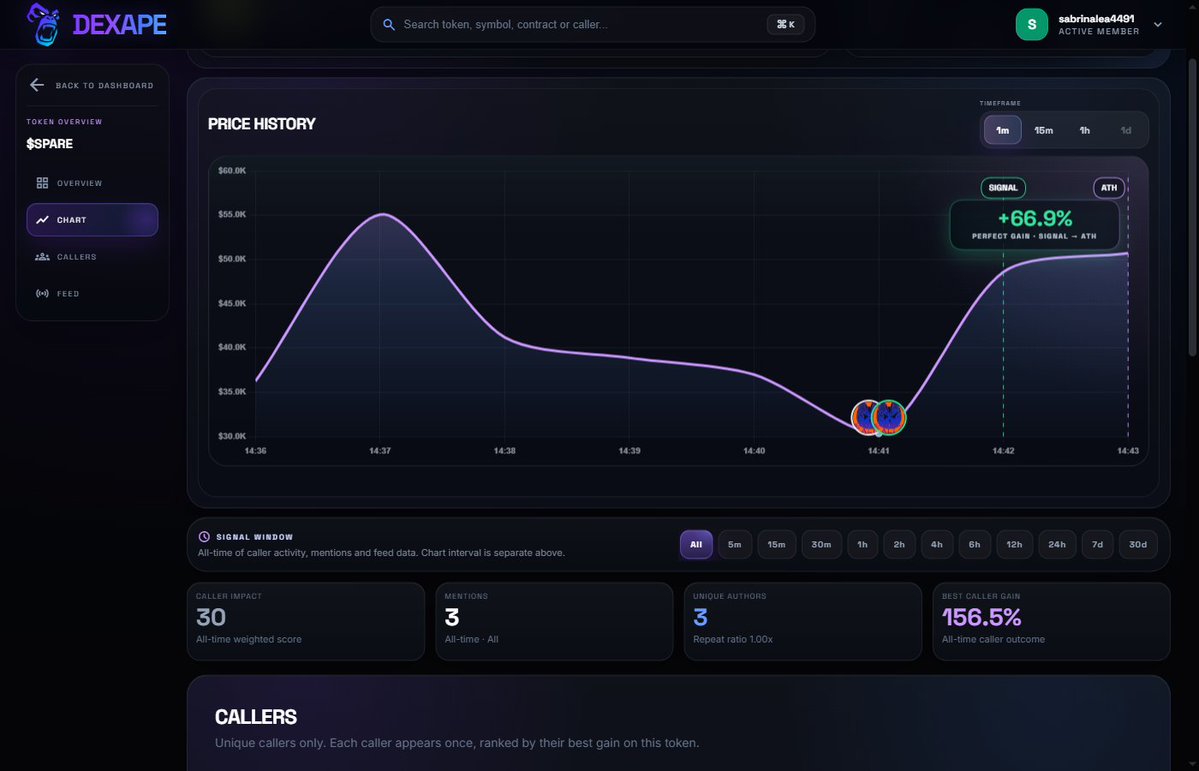Click the 14:42 time axis label

(x=1003, y=451)
